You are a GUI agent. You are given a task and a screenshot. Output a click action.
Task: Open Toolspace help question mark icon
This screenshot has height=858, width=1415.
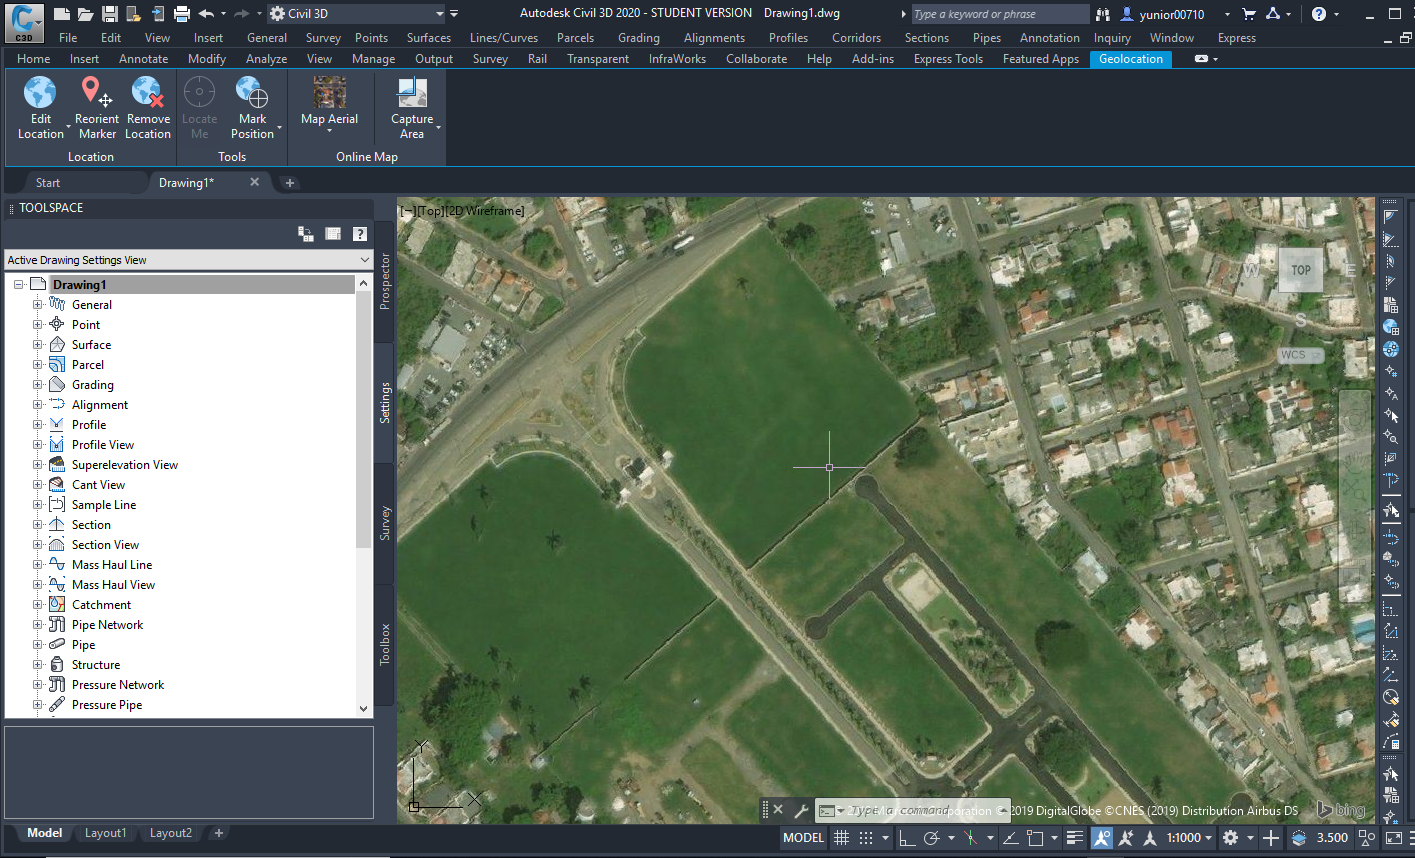coord(360,234)
